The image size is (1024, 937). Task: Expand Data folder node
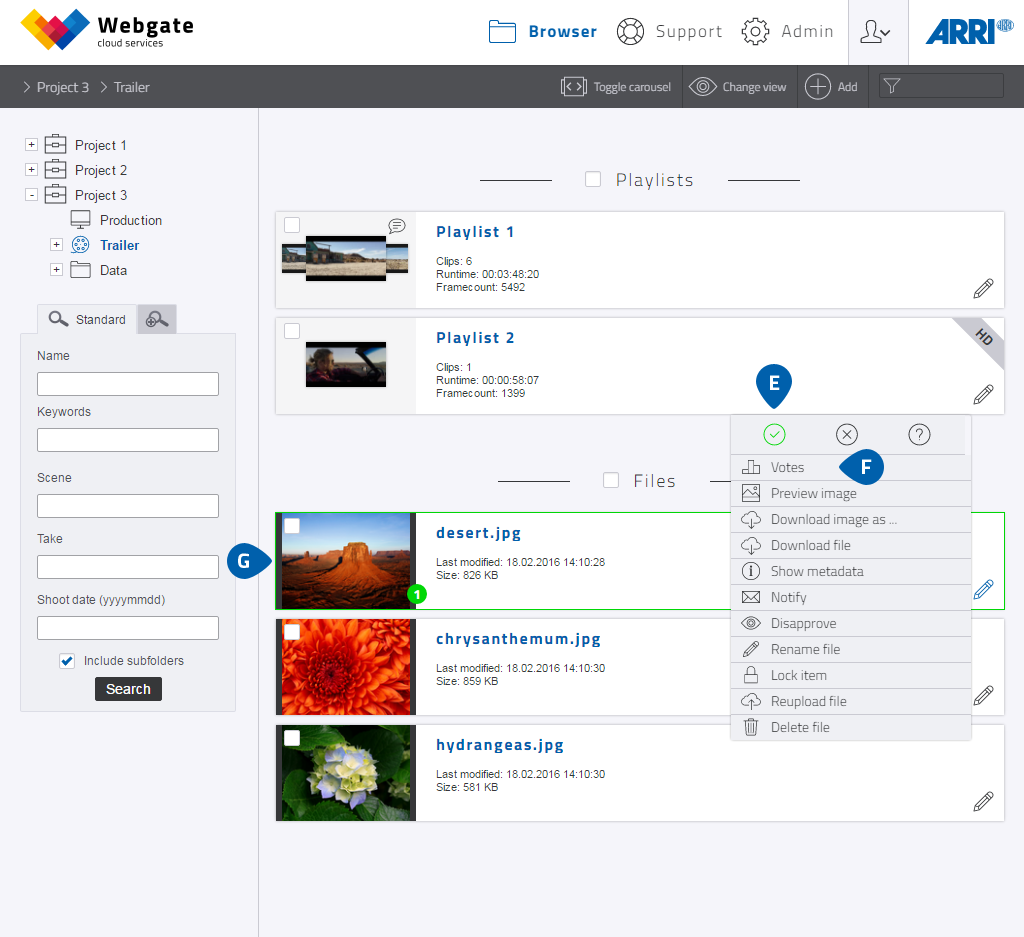pos(56,270)
